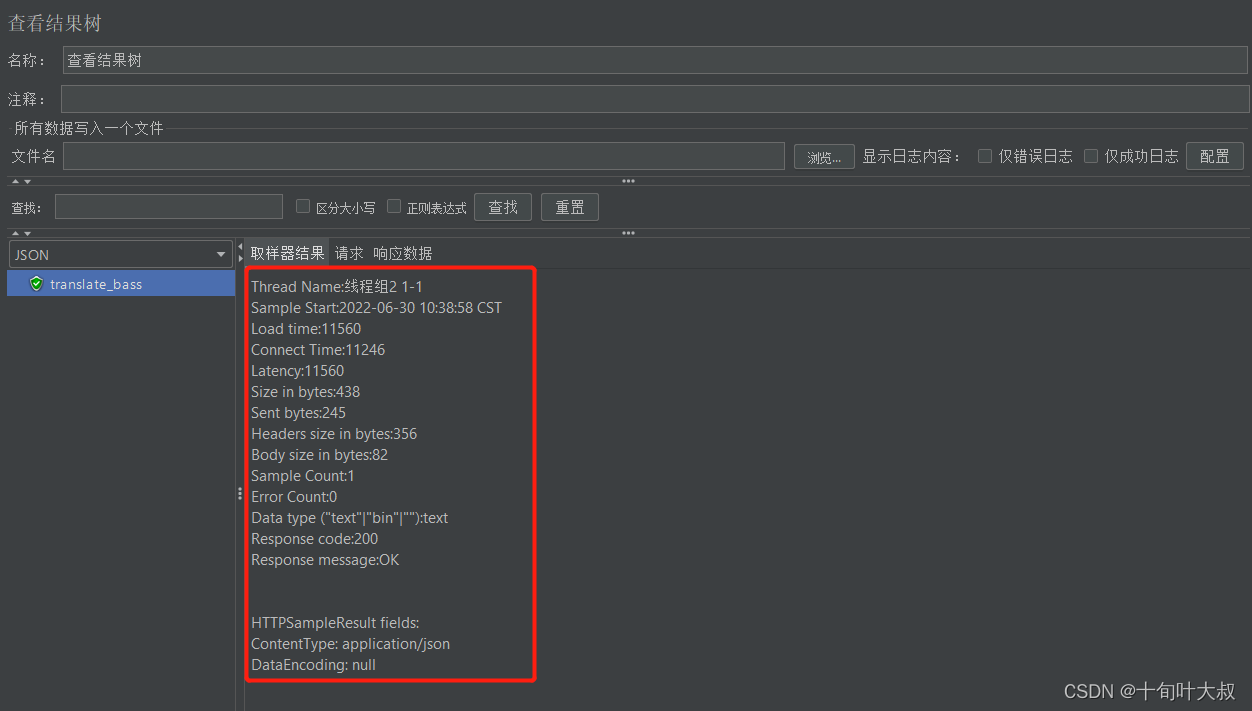Click the Sent bytes:245 line

[x=299, y=413]
